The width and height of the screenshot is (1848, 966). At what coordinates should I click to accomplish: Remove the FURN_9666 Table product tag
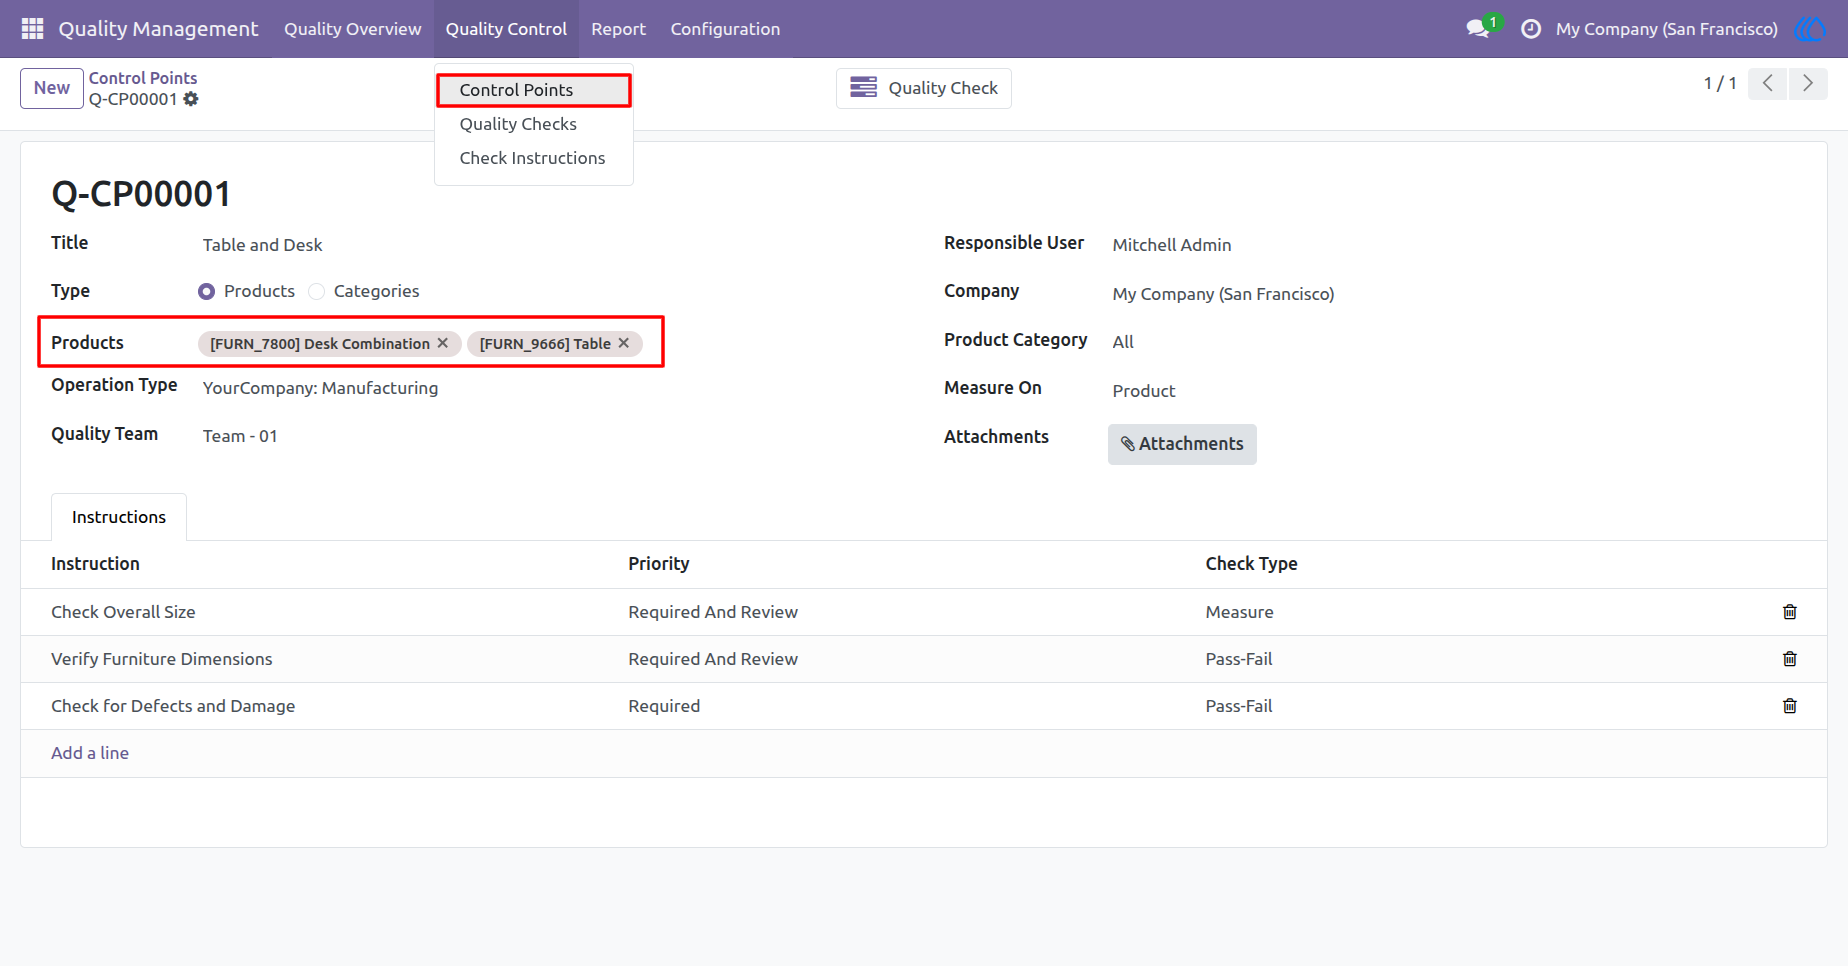pyautogui.click(x=624, y=343)
